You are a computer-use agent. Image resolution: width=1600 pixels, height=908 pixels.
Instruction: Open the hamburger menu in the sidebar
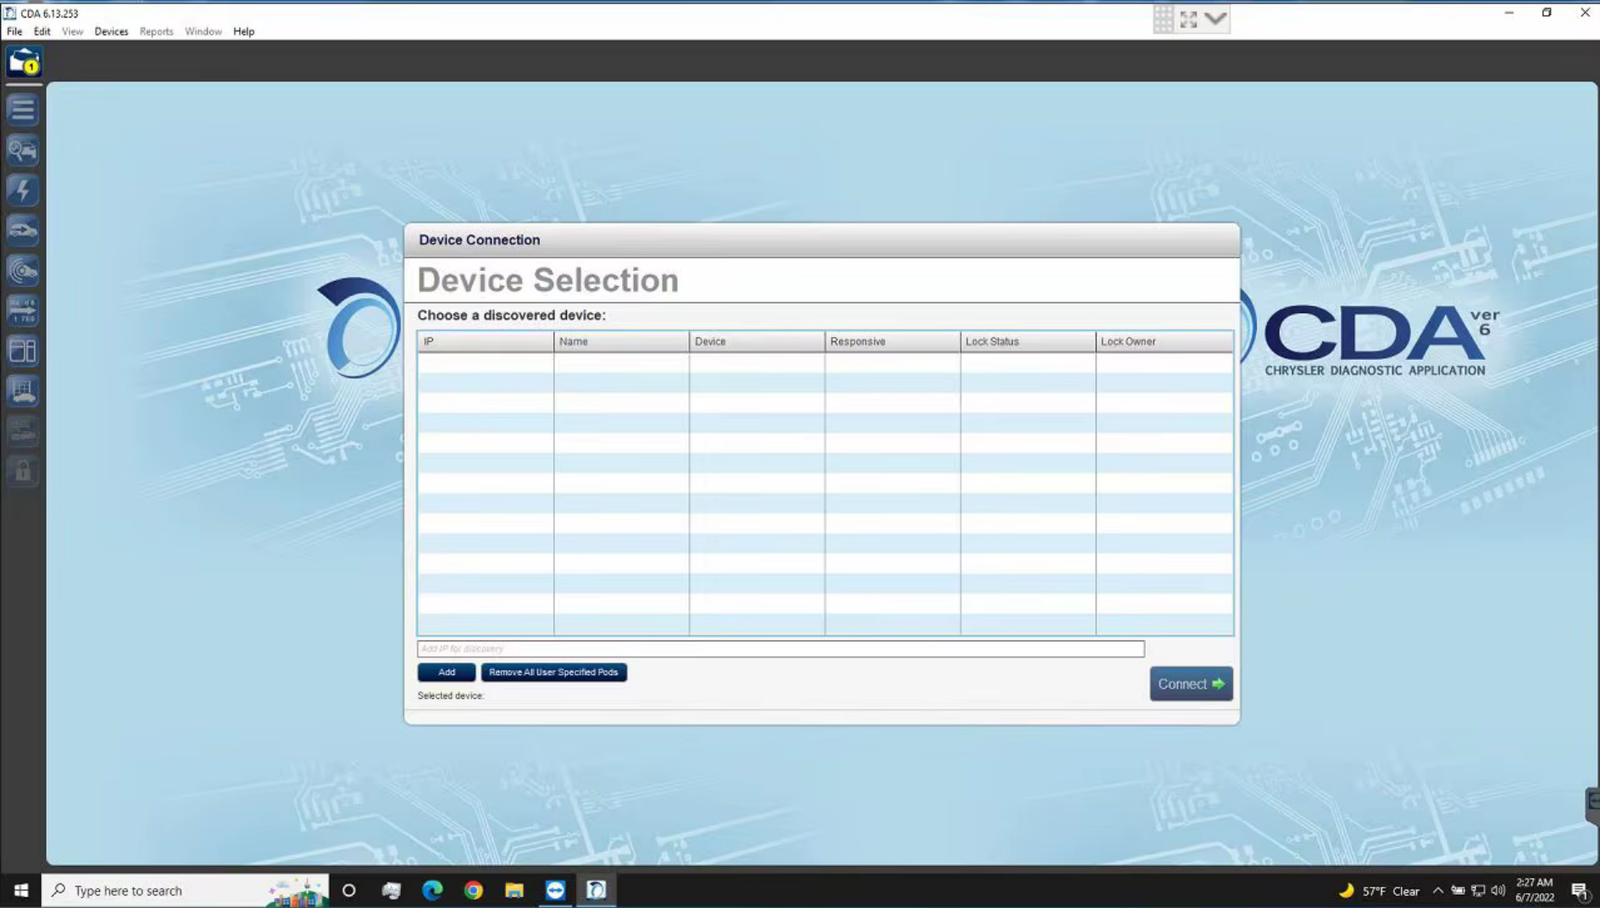point(22,110)
